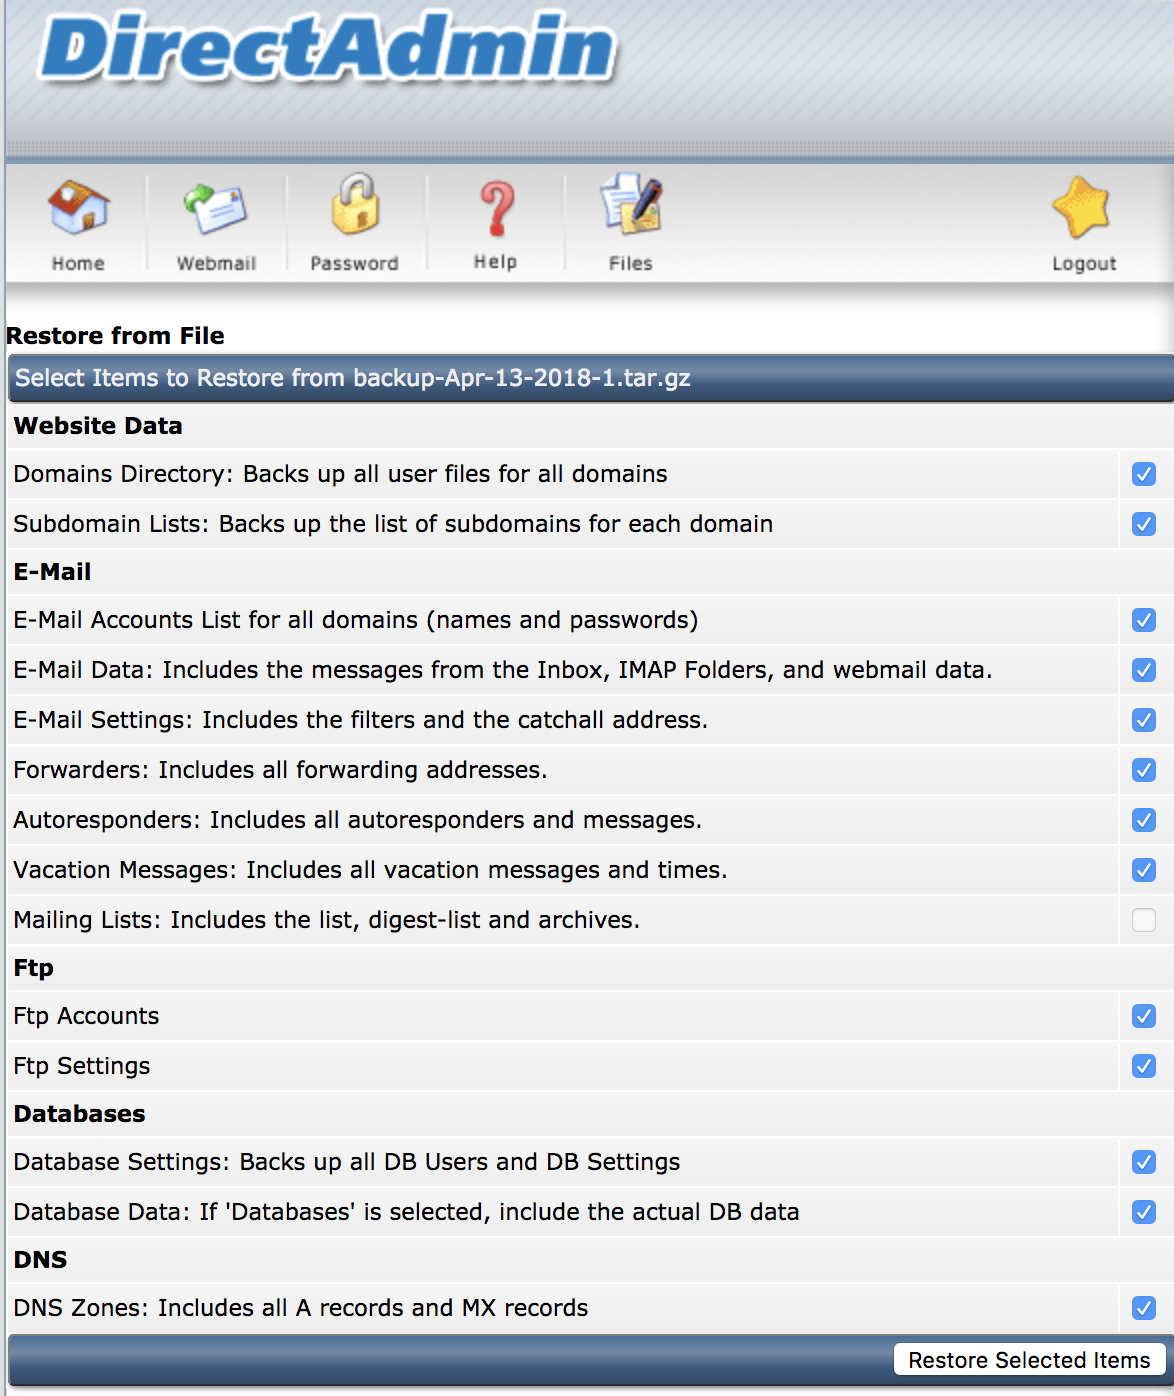Click the Restore Selected Items button
The width and height of the screenshot is (1174, 1396).
pyautogui.click(x=1029, y=1360)
